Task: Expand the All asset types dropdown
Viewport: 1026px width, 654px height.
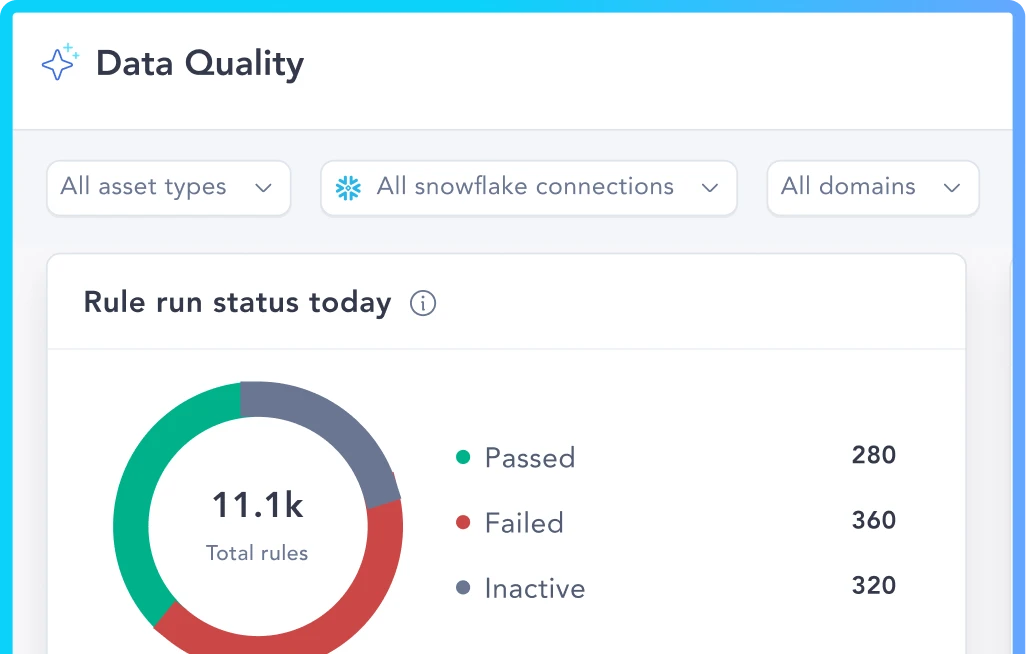Action: click(x=168, y=188)
